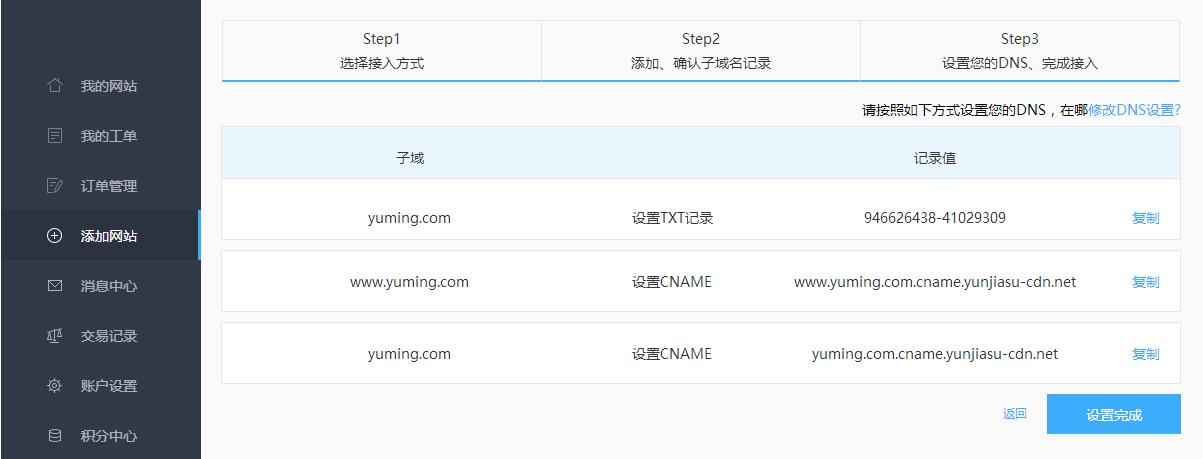
Task: Open 消息中心 menu item
Action: point(108,286)
